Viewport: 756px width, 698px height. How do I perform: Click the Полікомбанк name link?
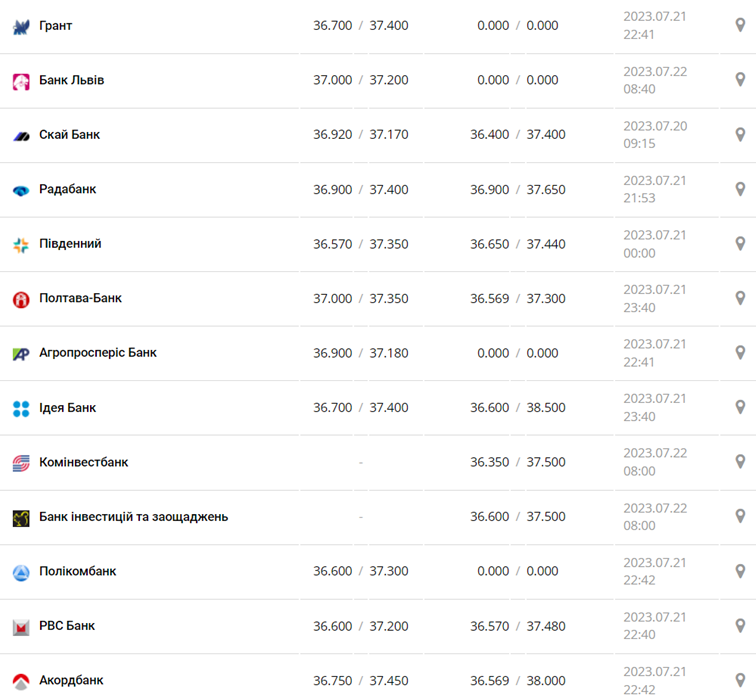[x=77, y=571]
